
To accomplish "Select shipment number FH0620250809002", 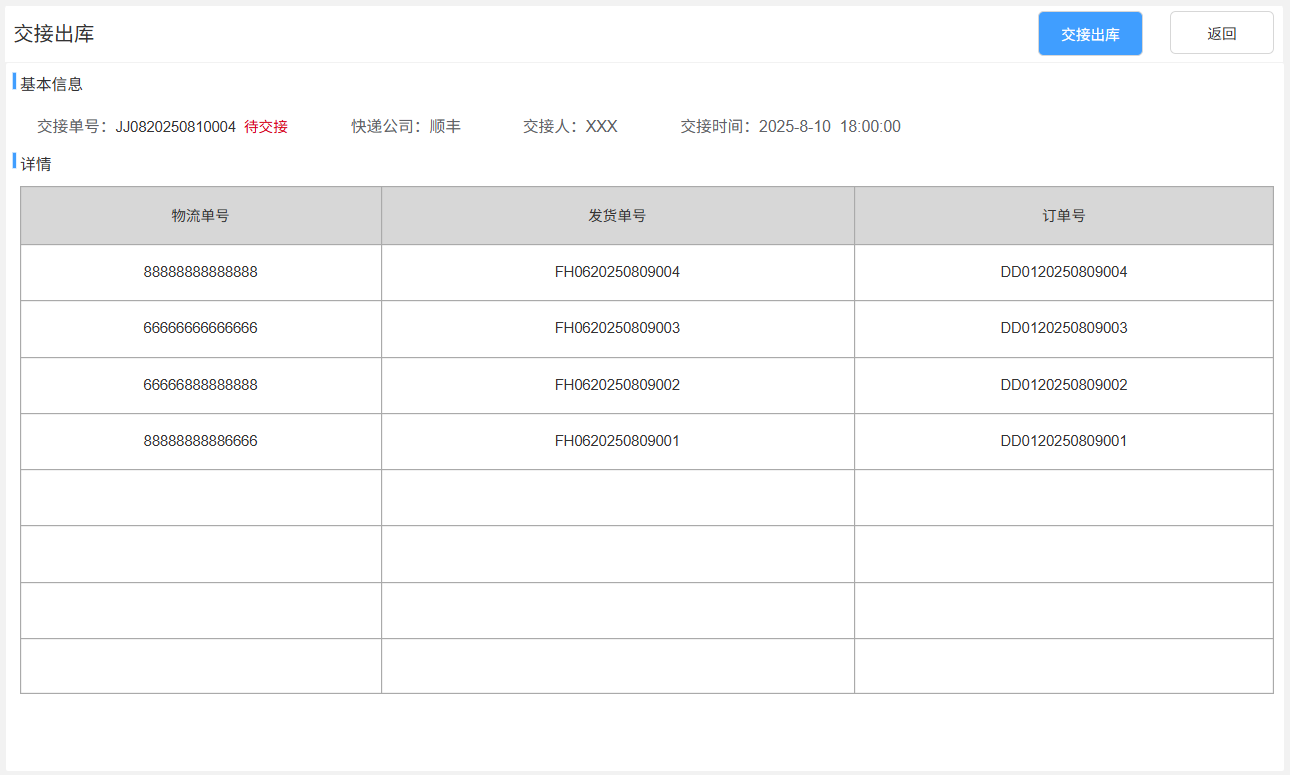I will [617, 385].
